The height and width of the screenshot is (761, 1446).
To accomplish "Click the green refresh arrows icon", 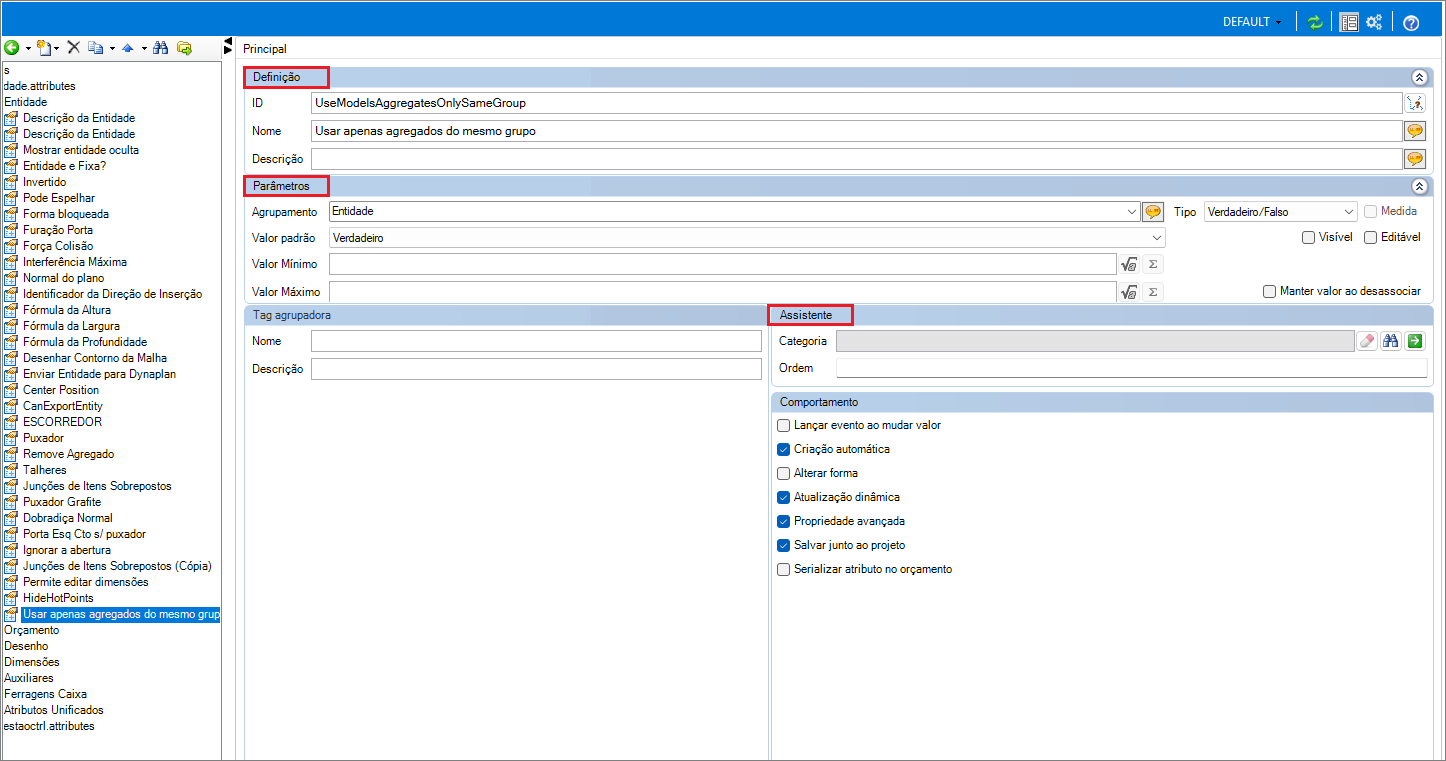I will tap(1315, 22).
